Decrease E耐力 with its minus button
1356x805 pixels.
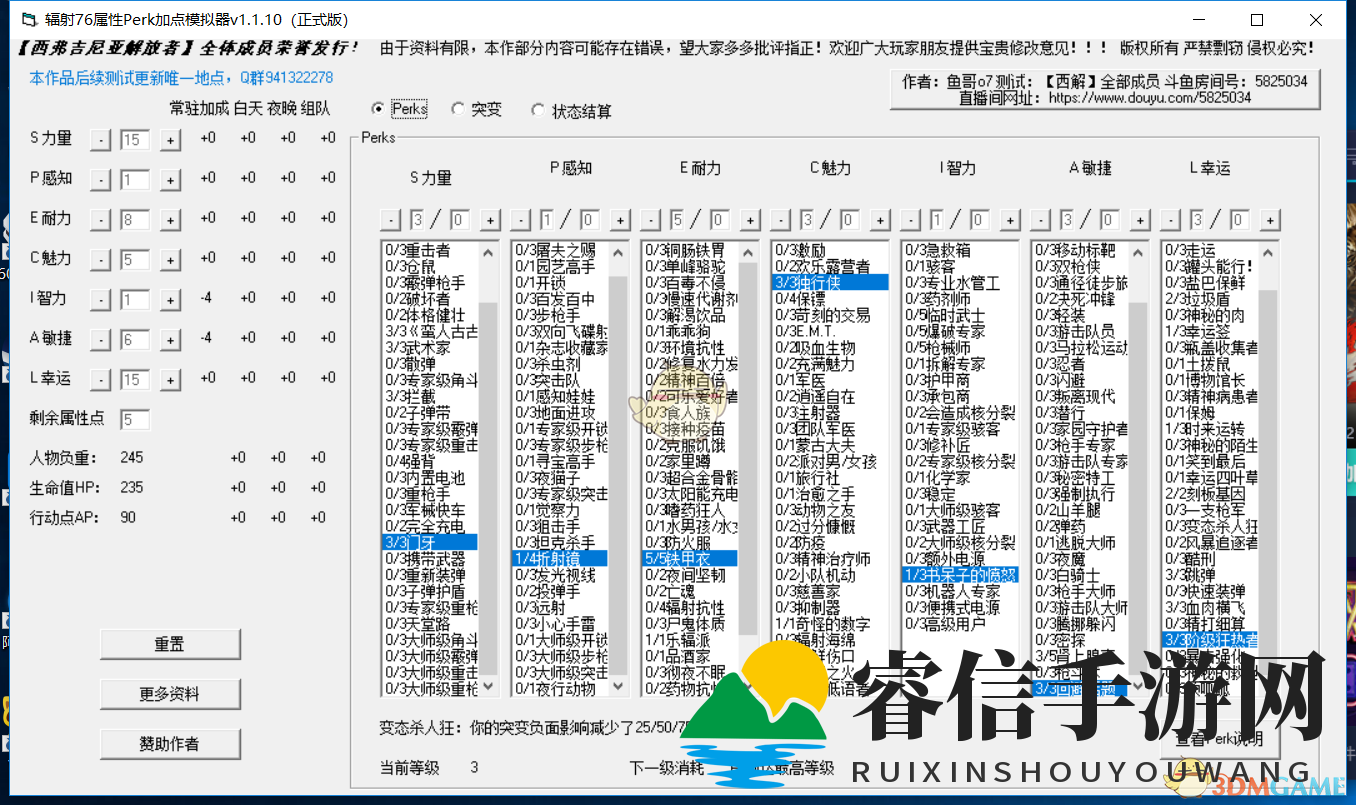tap(99, 219)
